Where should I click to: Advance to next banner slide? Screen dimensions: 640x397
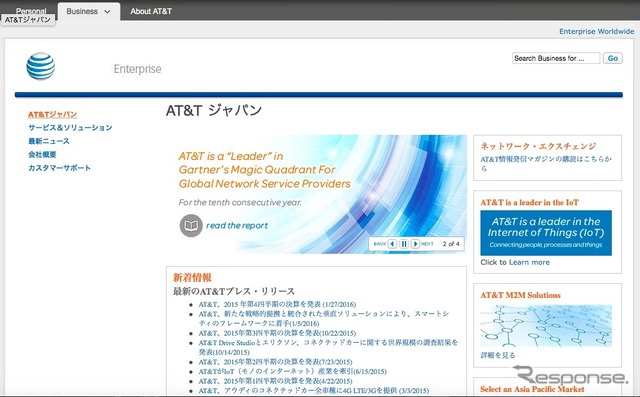pyautogui.click(x=415, y=244)
